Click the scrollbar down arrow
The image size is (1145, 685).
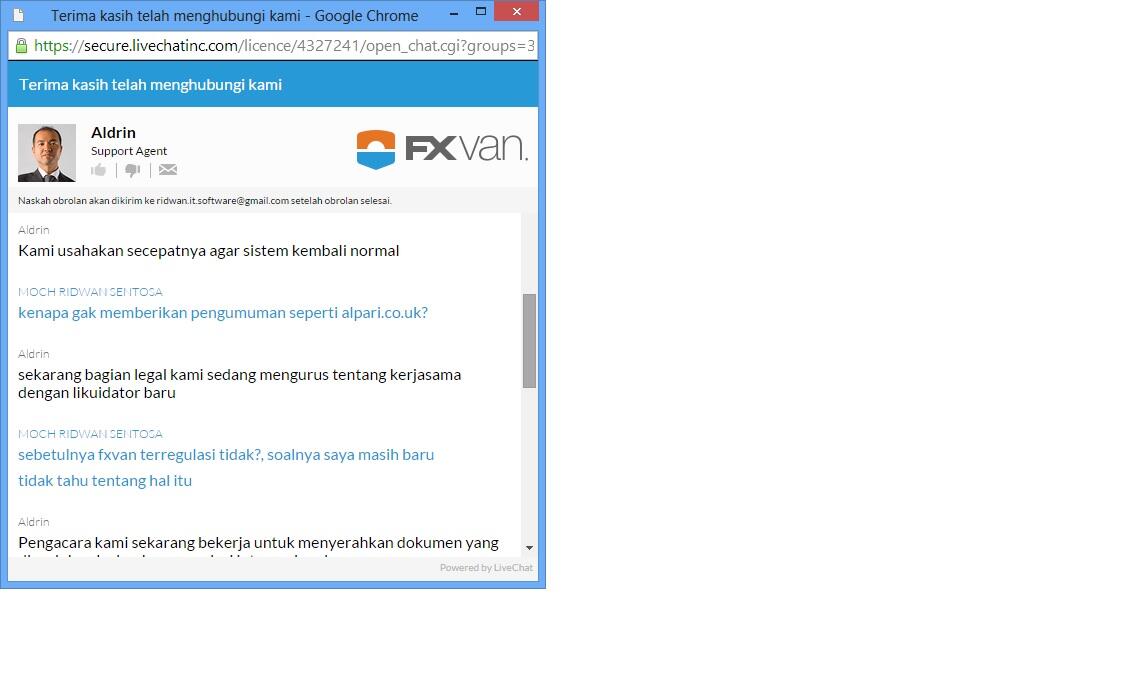pos(529,548)
